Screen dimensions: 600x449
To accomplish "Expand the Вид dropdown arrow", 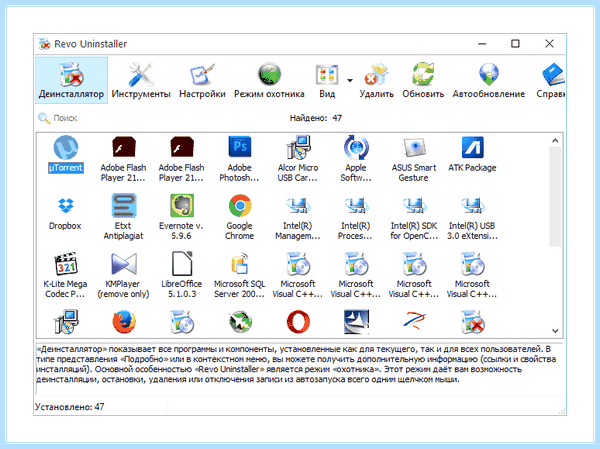I will point(350,80).
